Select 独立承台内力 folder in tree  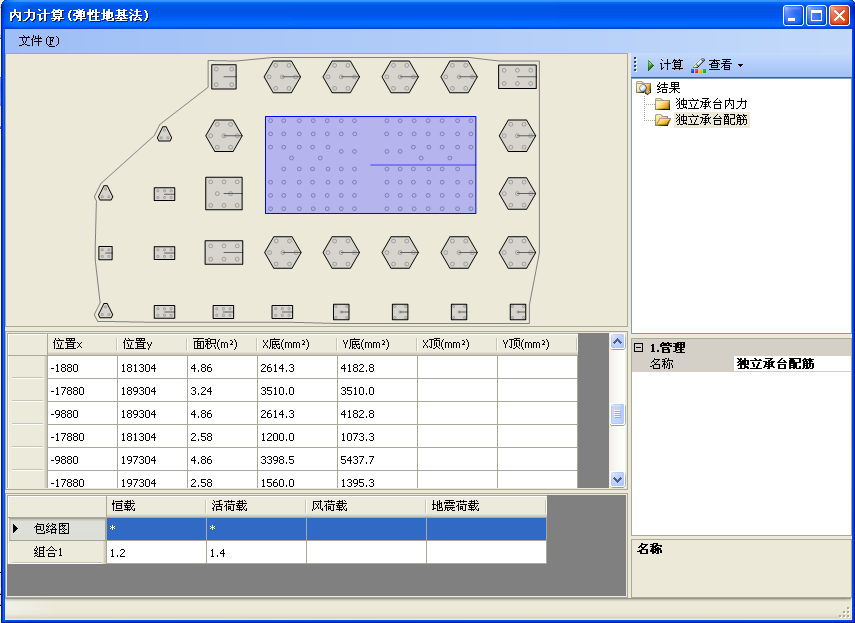[x=711, y=104]
